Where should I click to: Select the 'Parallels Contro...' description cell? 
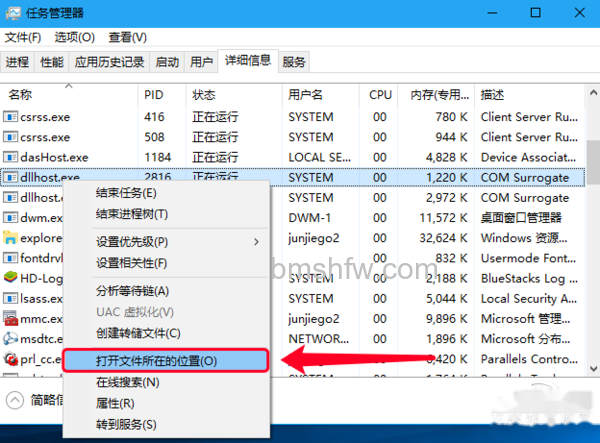tap(529, 359)
